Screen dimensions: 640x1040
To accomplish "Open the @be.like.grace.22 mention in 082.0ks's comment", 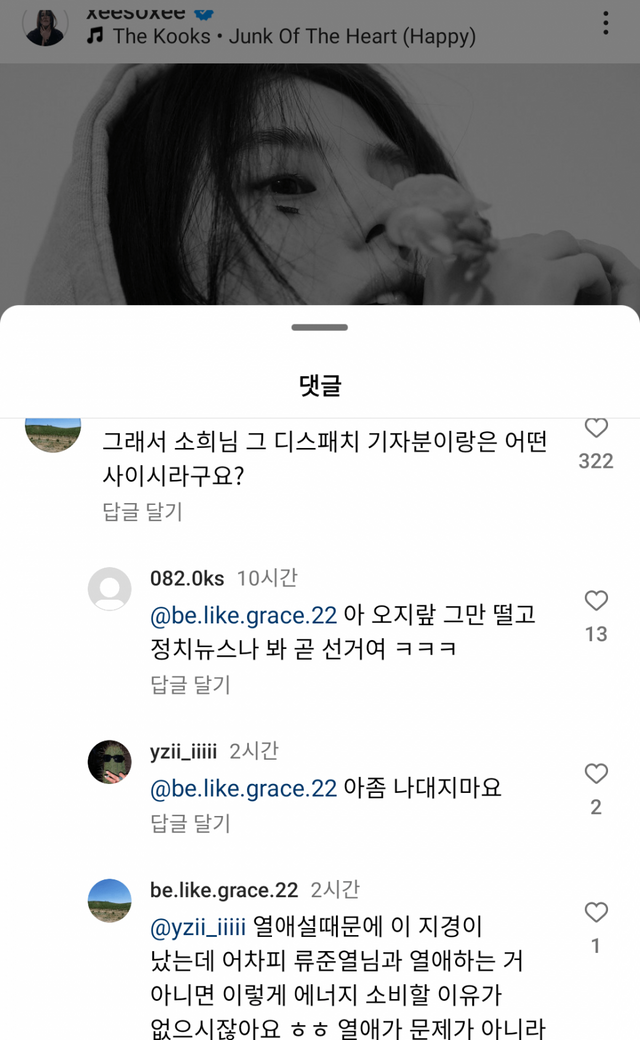I will tap(243, 613).
